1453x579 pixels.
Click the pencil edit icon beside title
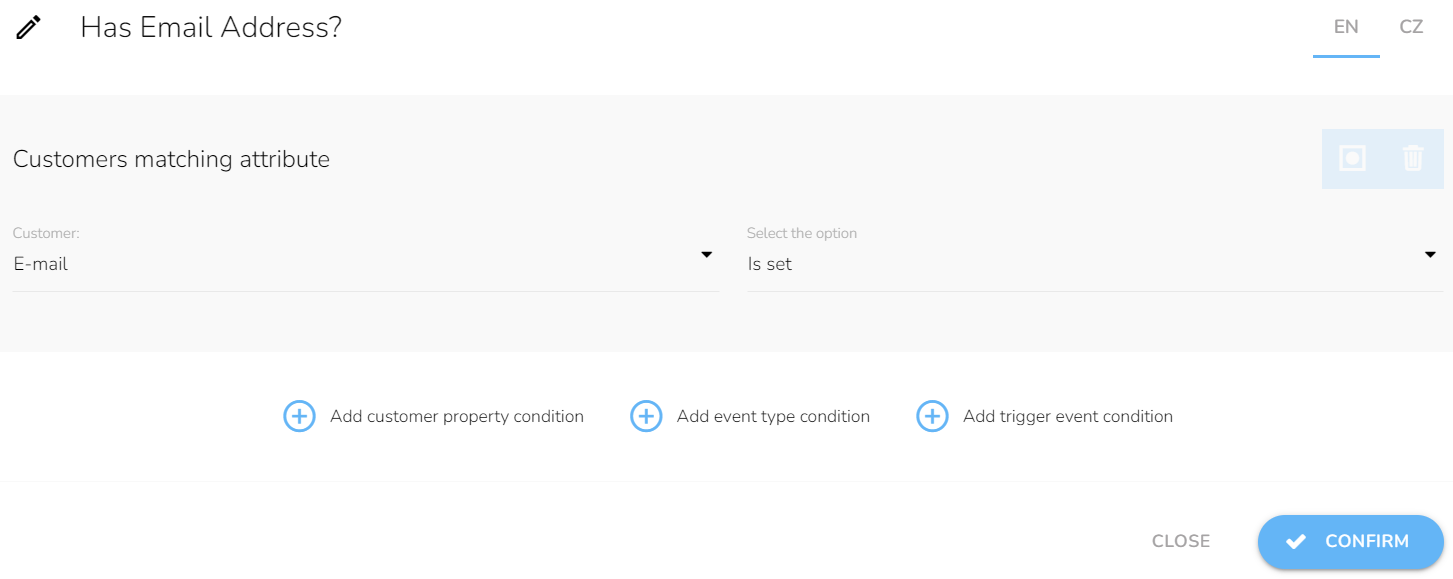(x=29, y=28)
